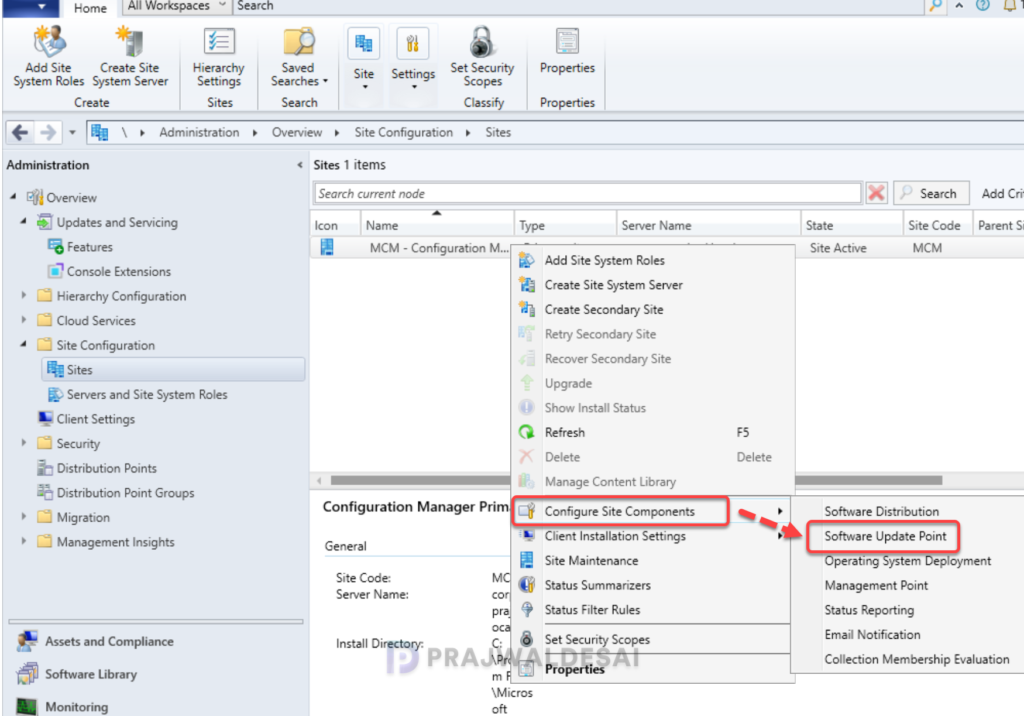Choose Site Maintenance menu item

653,561
